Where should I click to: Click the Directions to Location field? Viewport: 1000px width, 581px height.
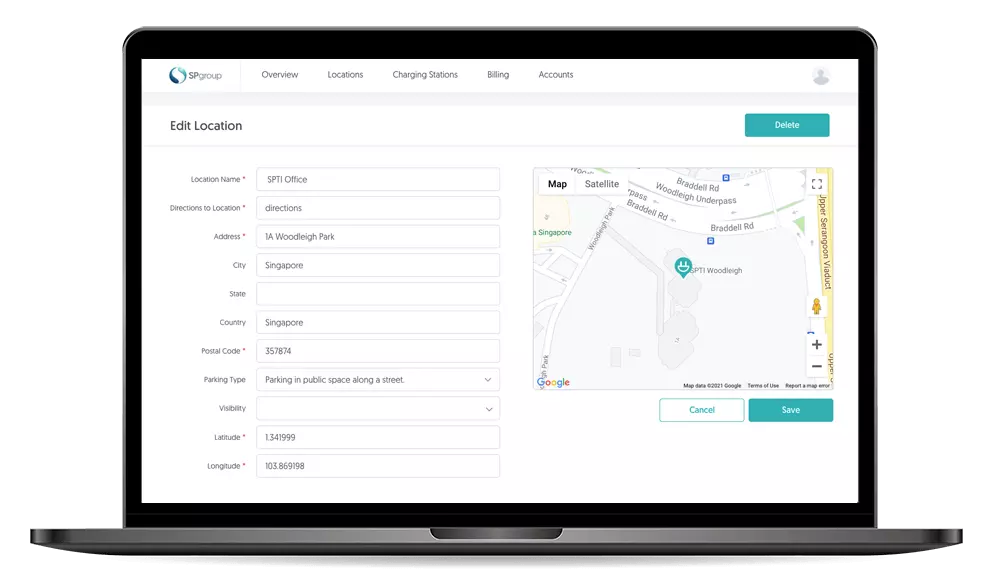(x=378, y=208)
